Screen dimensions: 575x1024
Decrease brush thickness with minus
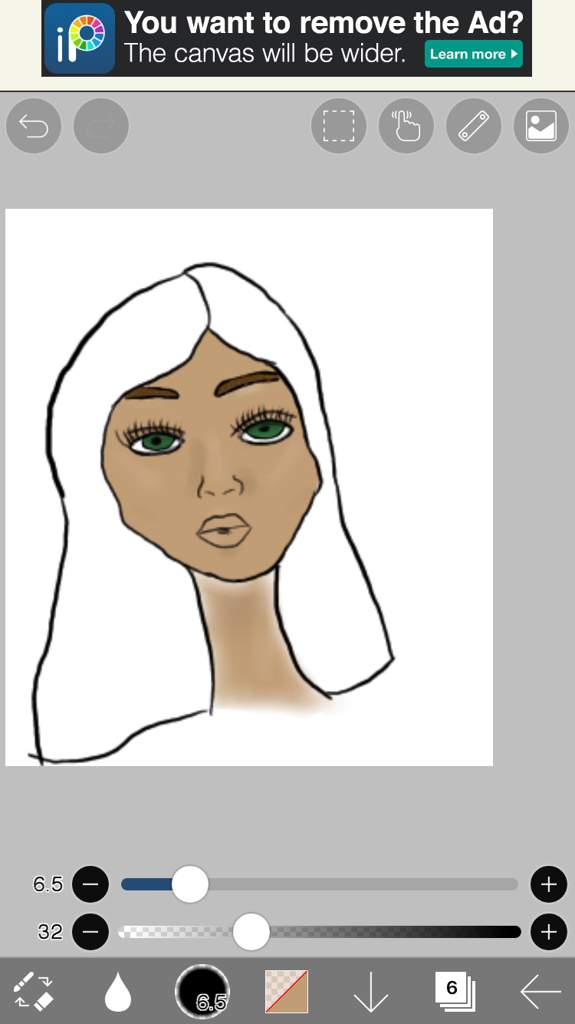click(x=90, y=884)
